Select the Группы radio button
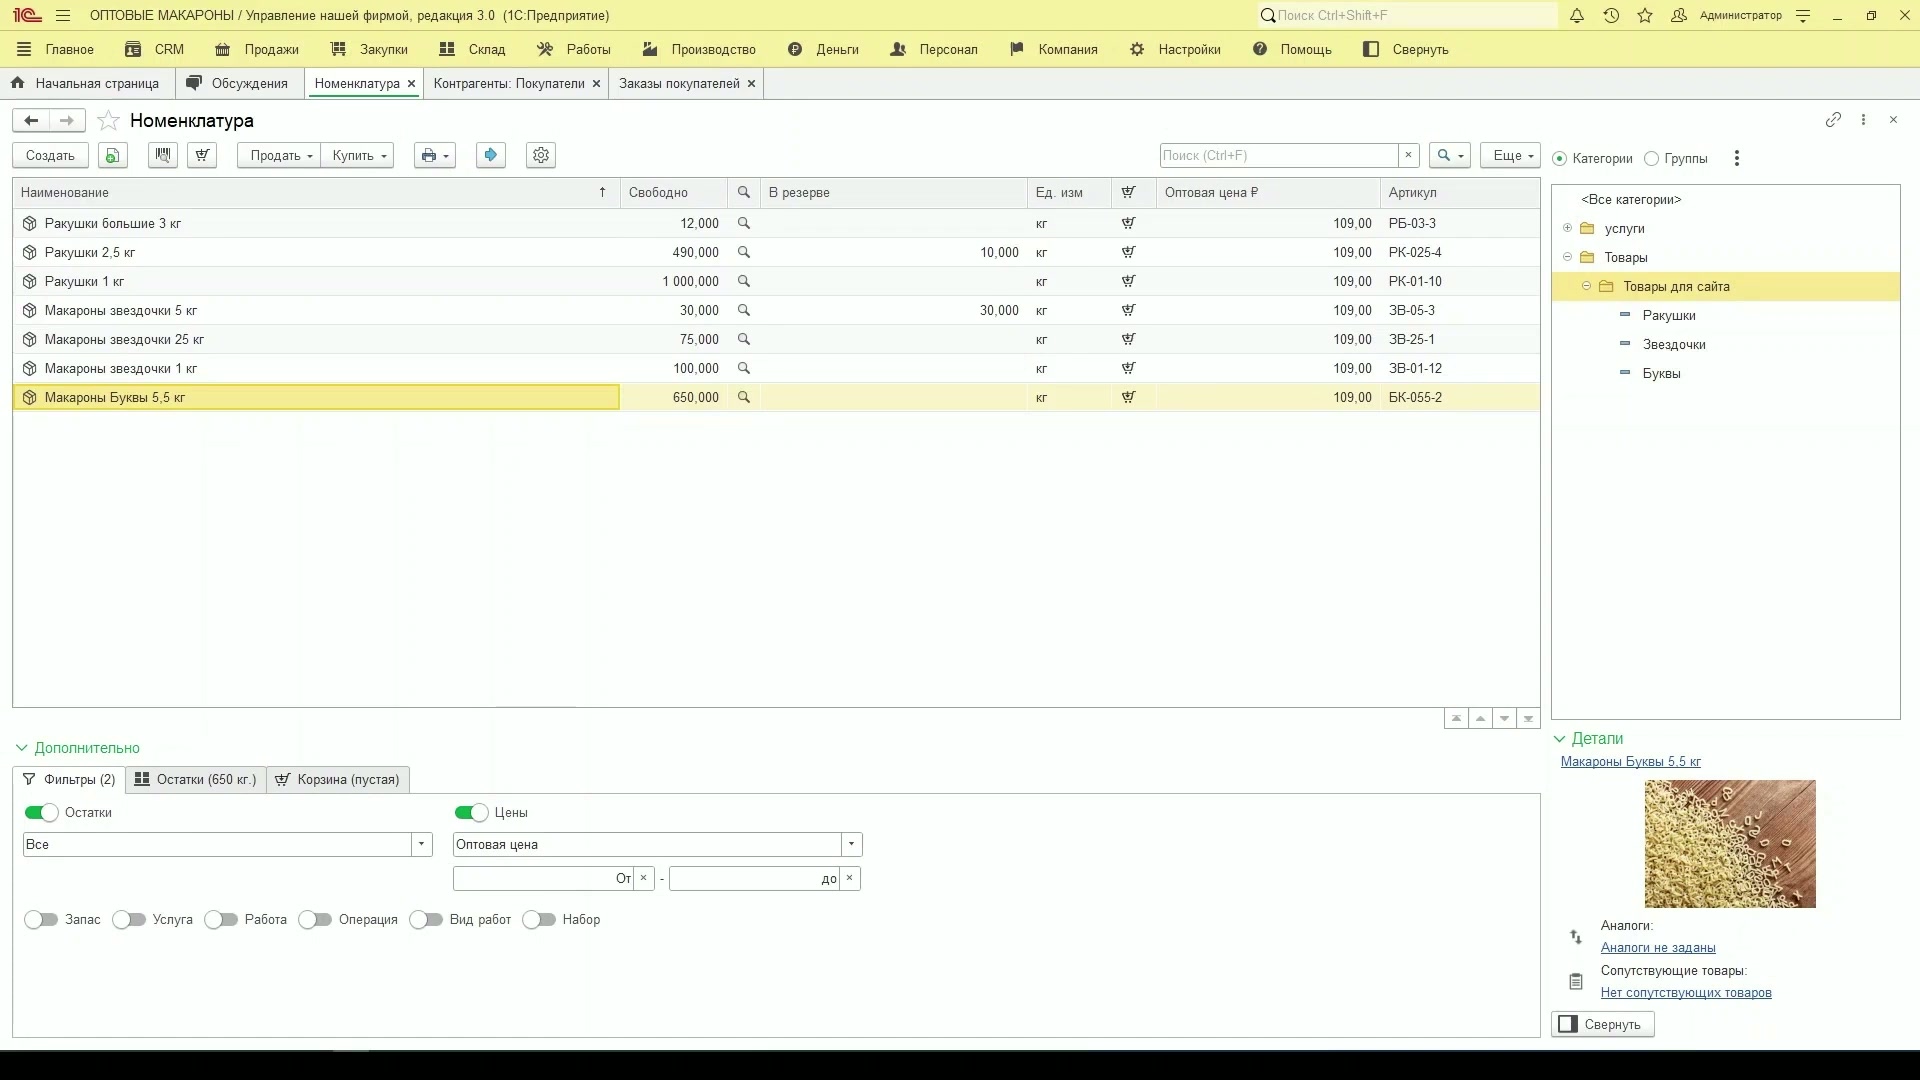 (x=1652, y=159)
